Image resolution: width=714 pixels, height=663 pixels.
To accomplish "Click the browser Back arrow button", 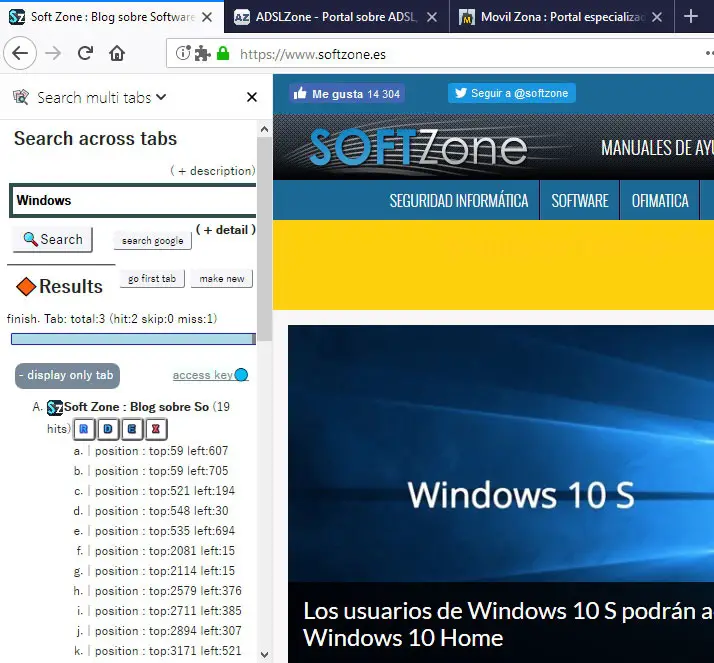I will click(20, 53).
